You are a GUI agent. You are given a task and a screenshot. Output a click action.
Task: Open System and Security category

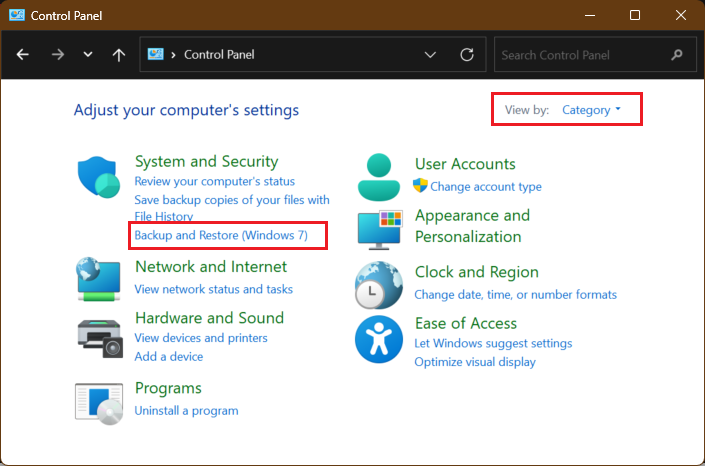pyautogui.click(x=206, y=161)
